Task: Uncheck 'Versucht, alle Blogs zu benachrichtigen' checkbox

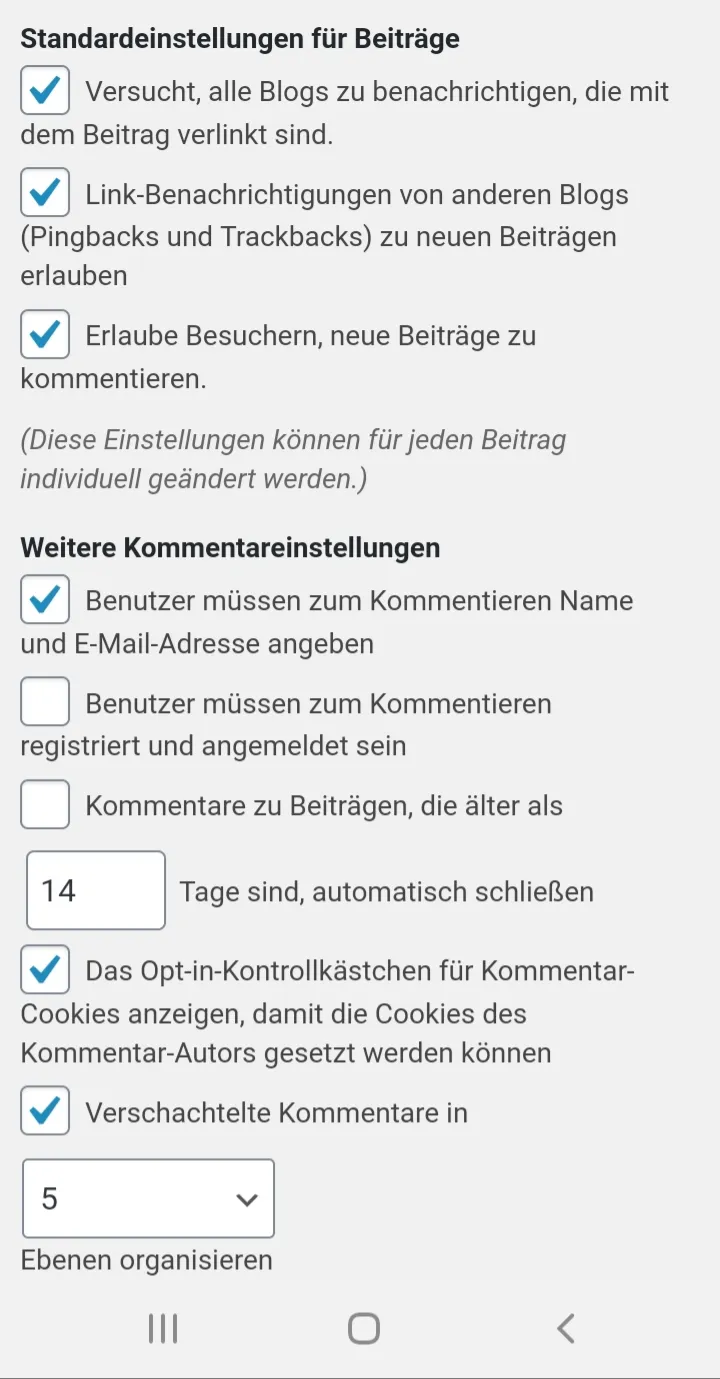Action: [x=45, y=92]
